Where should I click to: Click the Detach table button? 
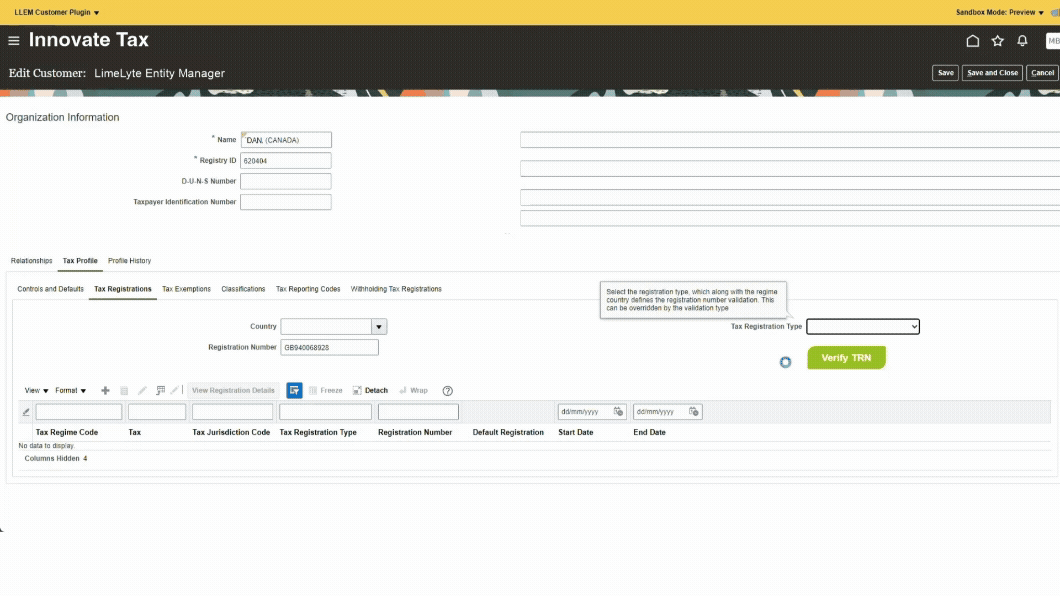pos(370,391)
